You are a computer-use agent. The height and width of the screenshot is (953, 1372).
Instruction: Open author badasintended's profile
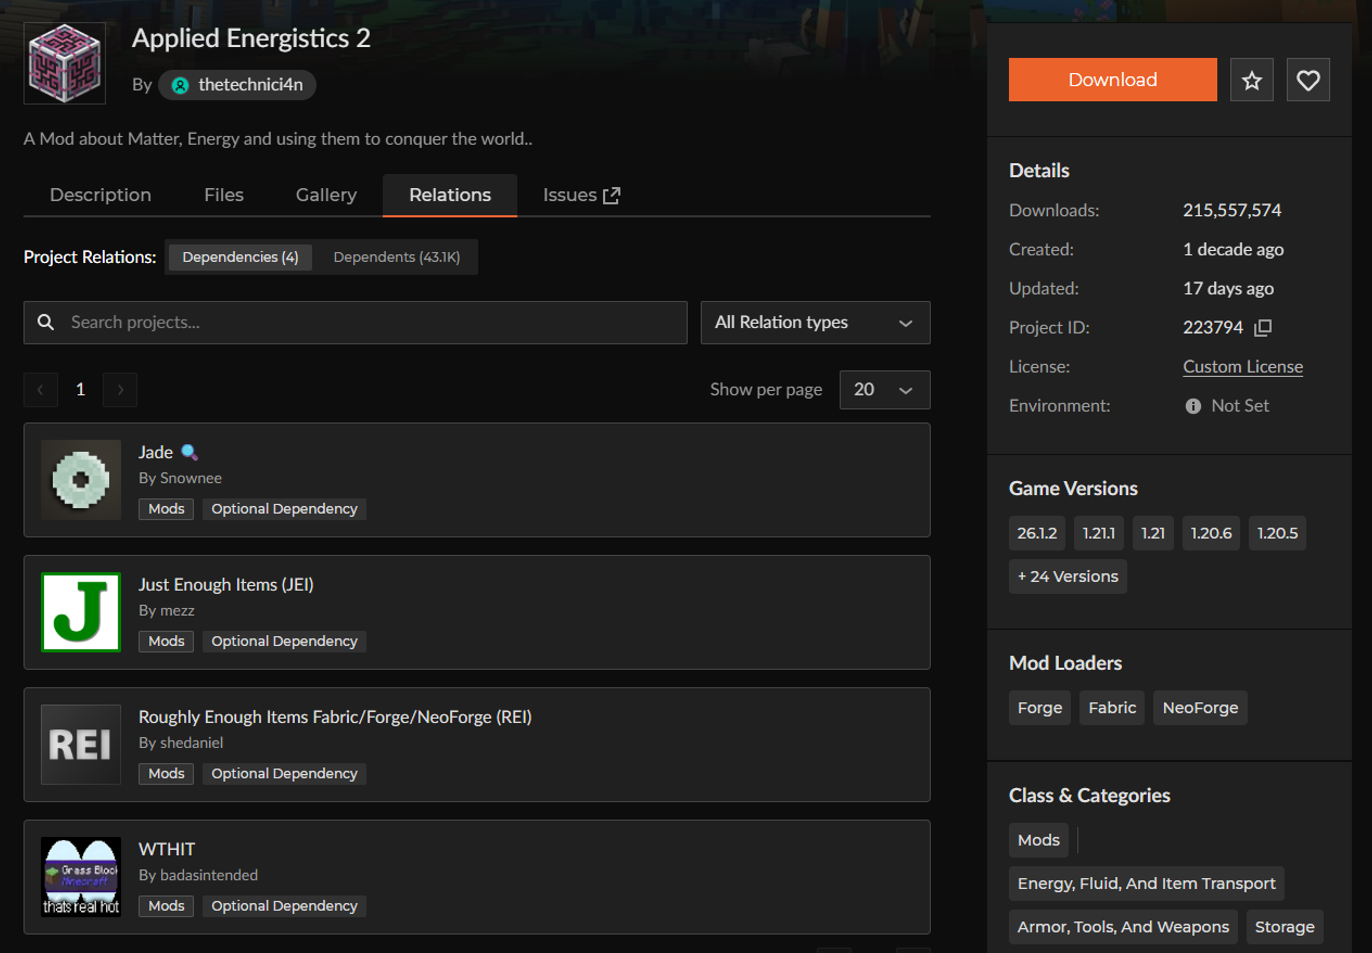click(x=209, y=875)
